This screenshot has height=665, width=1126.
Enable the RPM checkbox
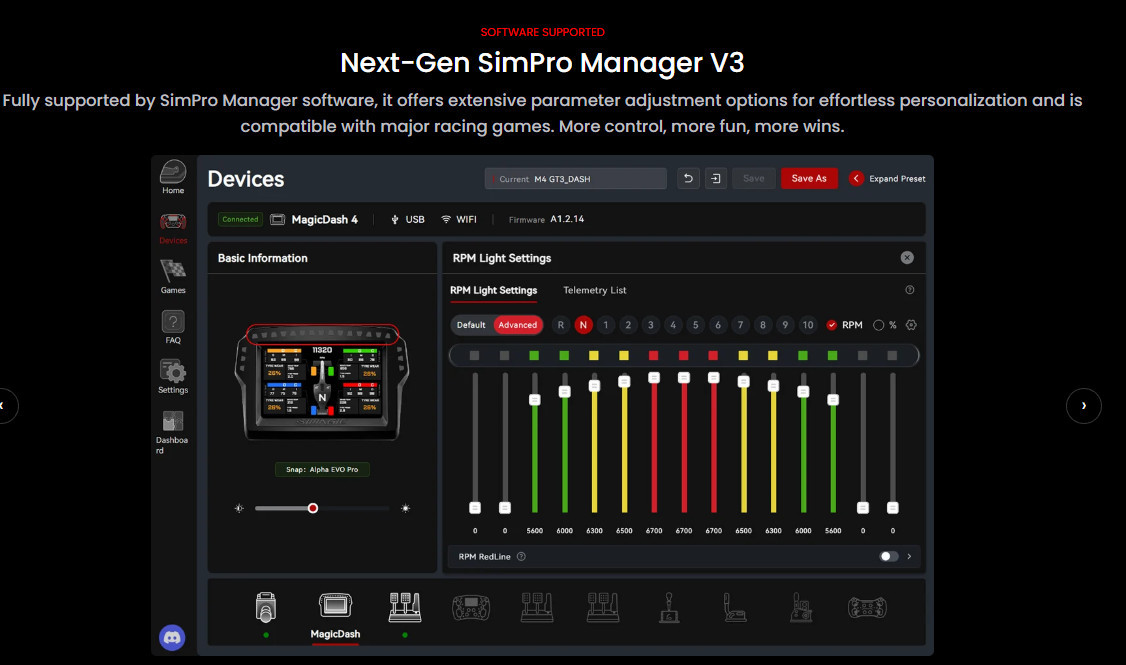832,325
